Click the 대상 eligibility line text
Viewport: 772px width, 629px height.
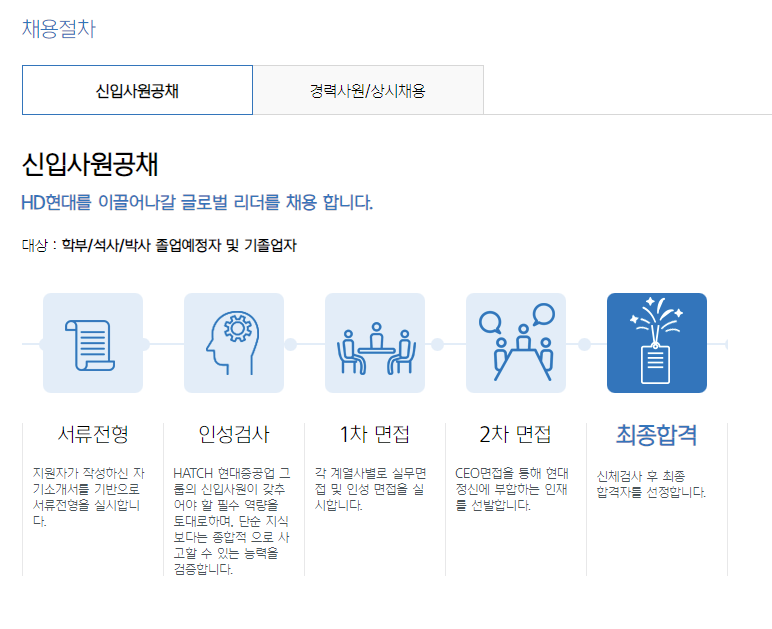pyautogui.click(x=159, y=245)
